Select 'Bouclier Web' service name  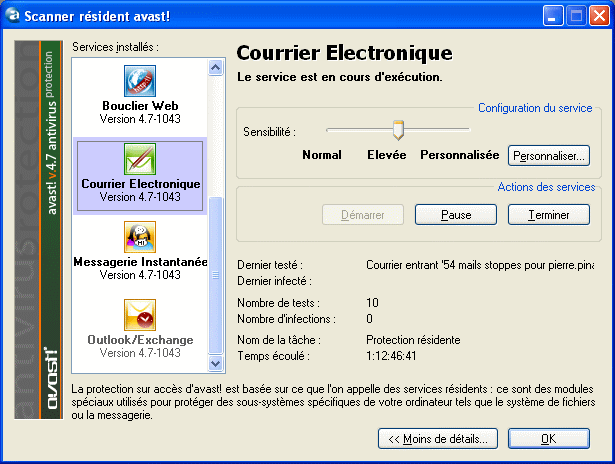tap(140, 106)
